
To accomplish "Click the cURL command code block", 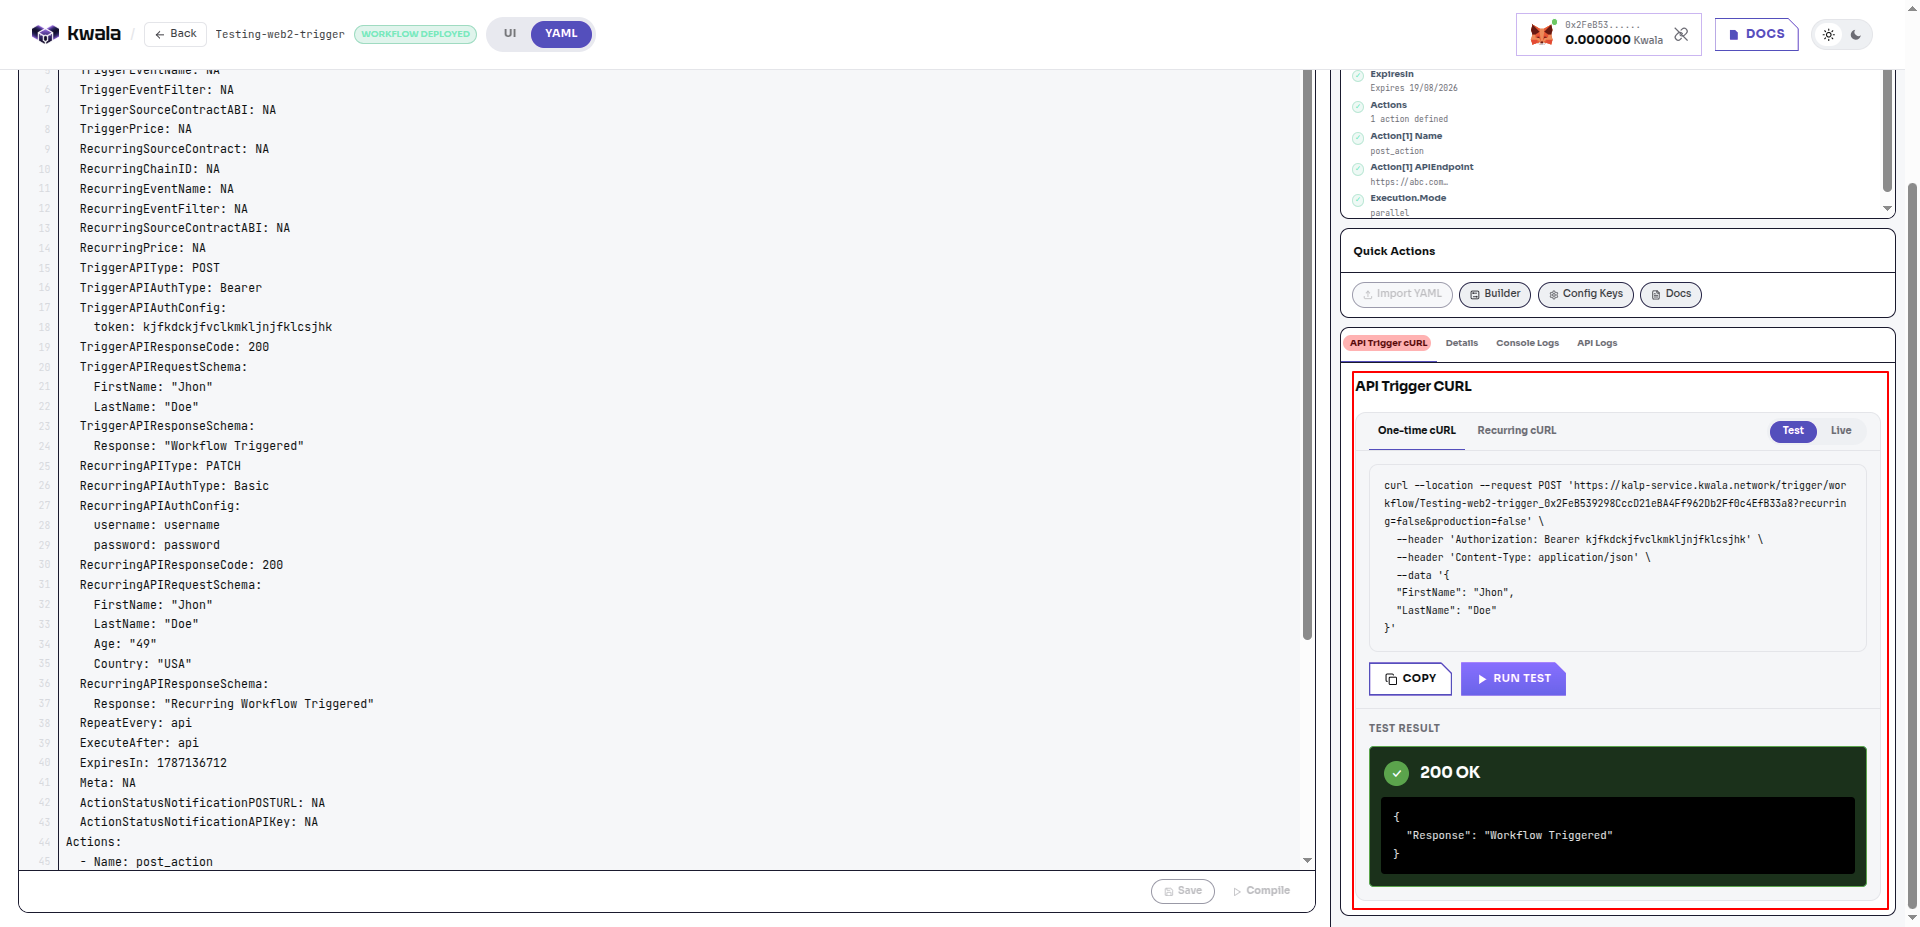I will click(1617, 557).
